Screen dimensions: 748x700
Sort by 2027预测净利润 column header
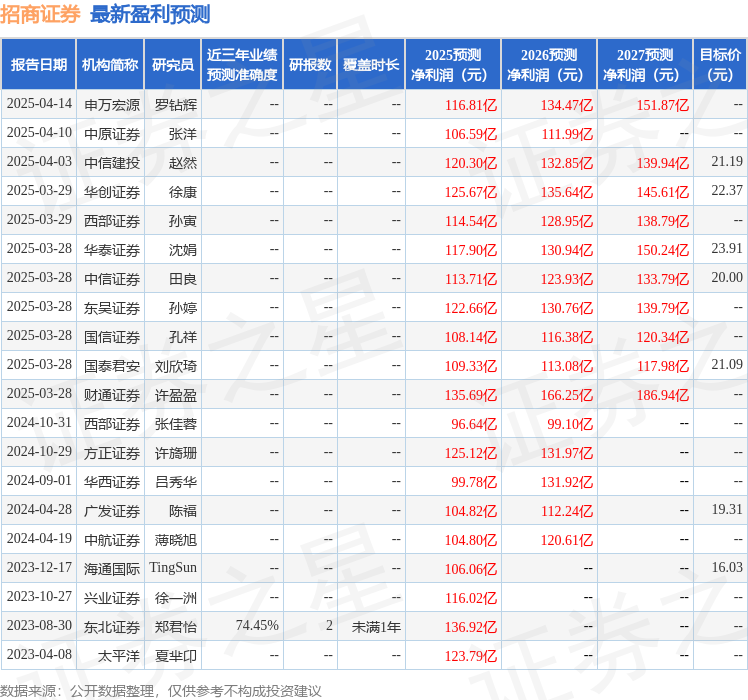pyautogui.click(x=645, y=65)
